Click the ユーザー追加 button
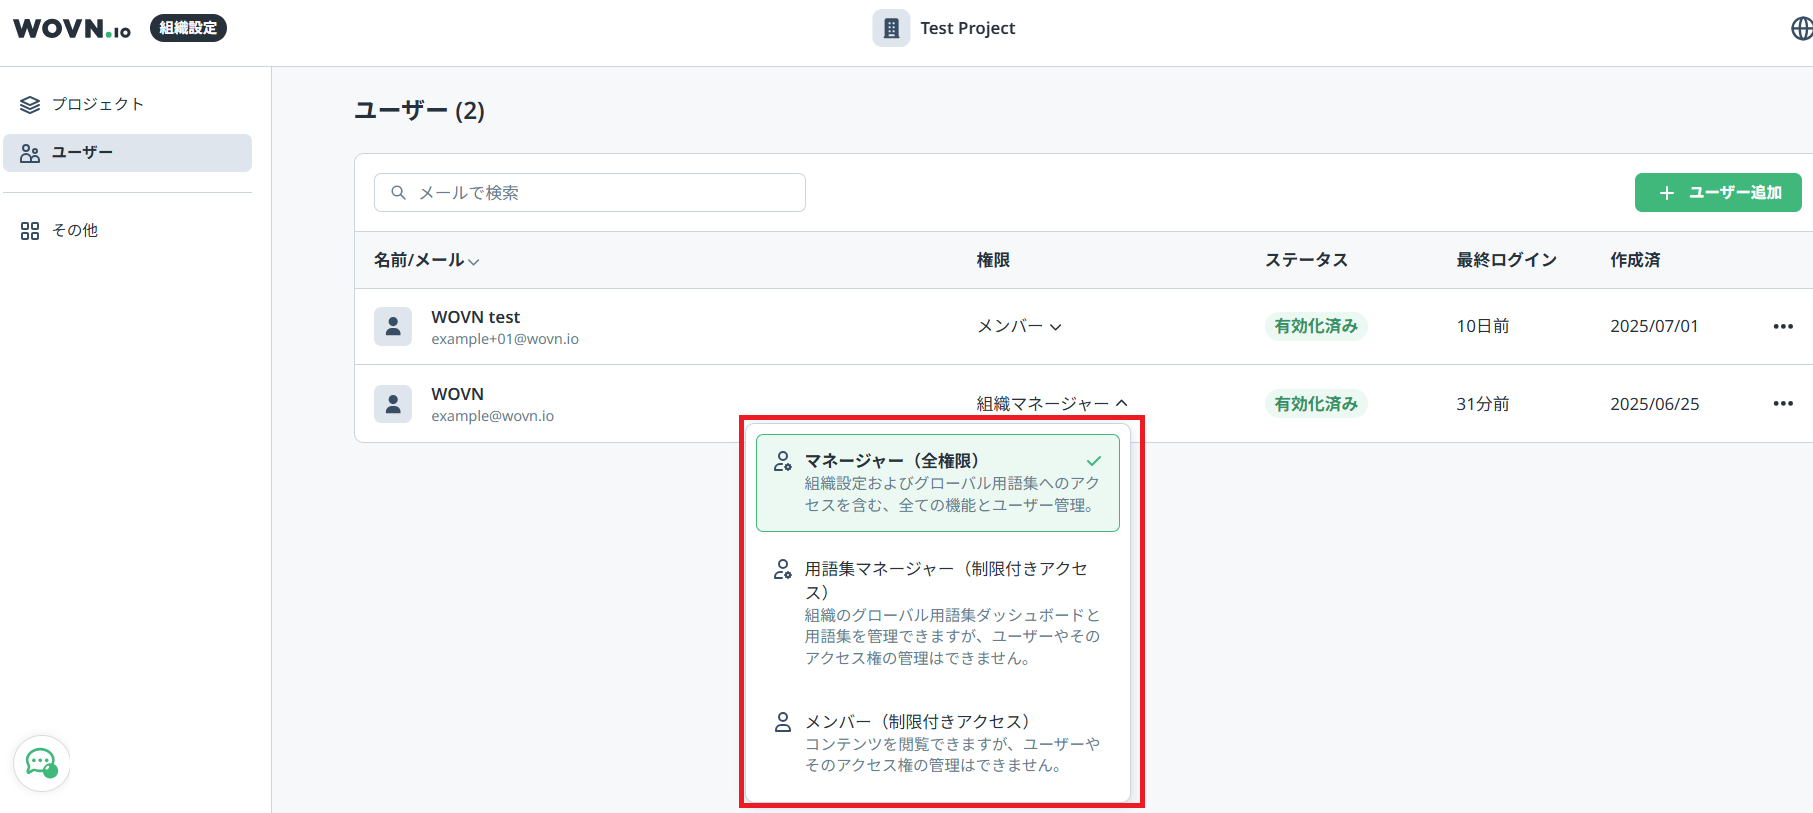 (x=1718, y=192)
